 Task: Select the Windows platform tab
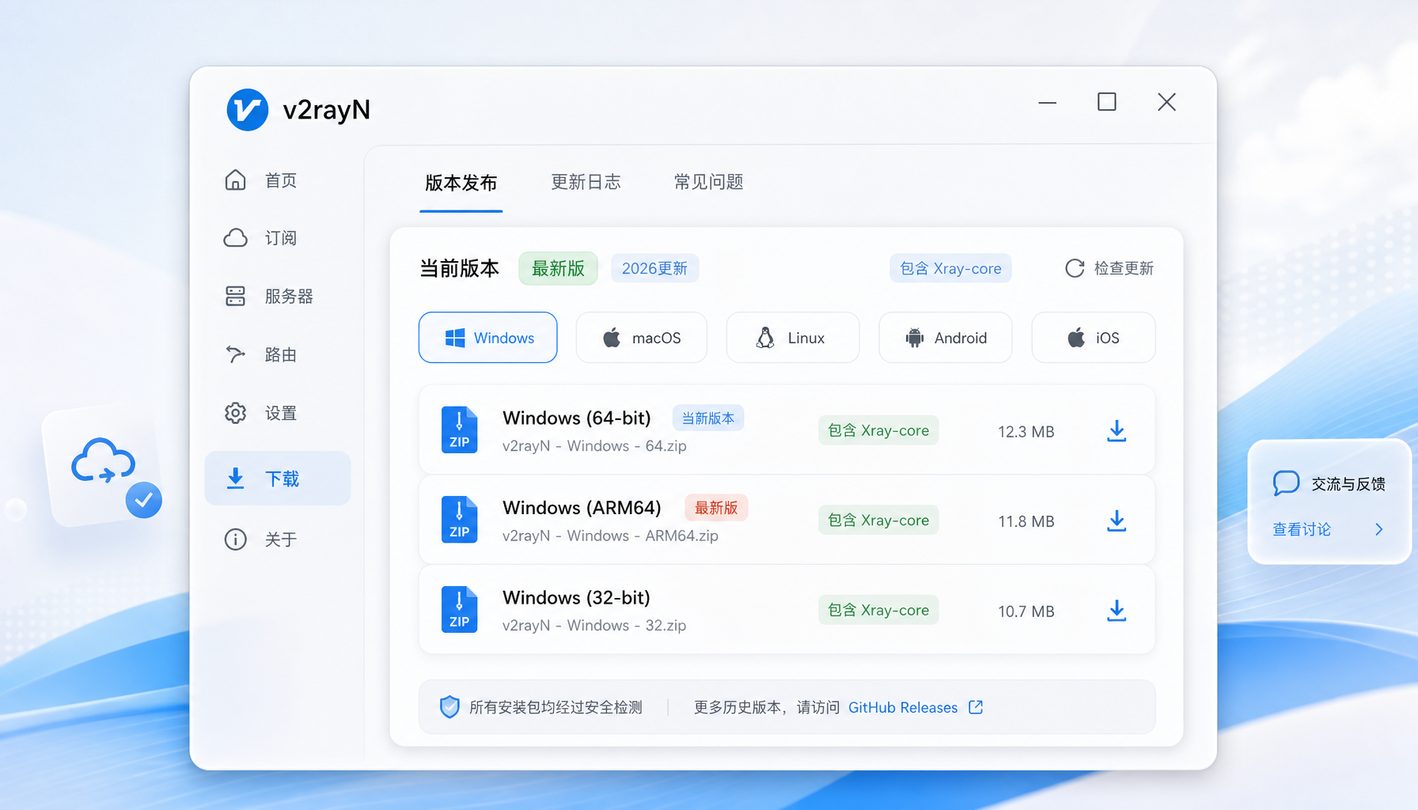488,338
